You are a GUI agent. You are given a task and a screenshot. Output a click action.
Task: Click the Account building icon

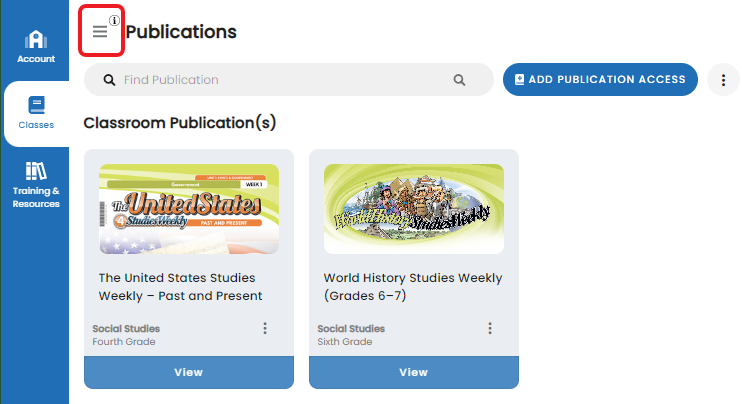tap(36, 39)
